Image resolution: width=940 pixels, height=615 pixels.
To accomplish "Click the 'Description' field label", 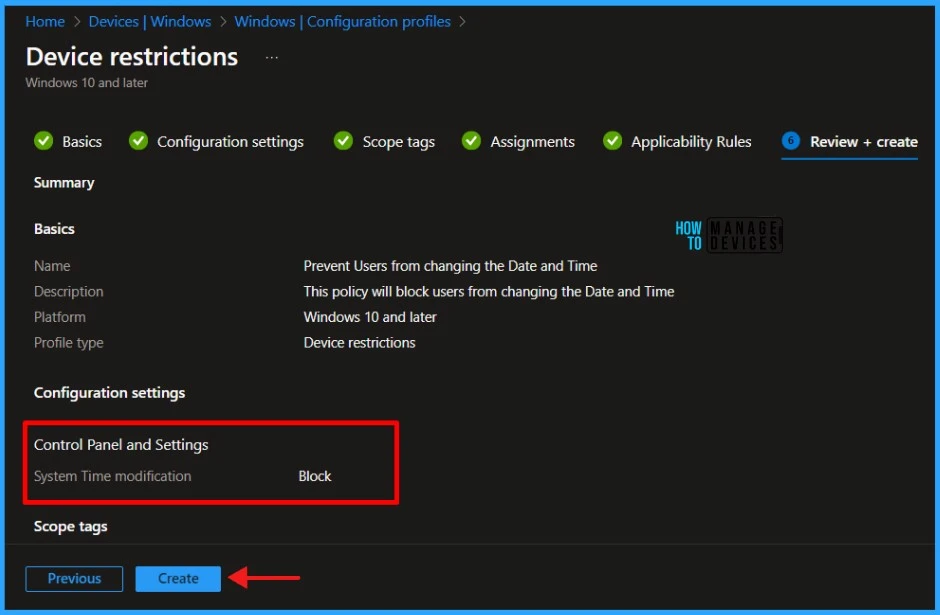I will [68, 291].
